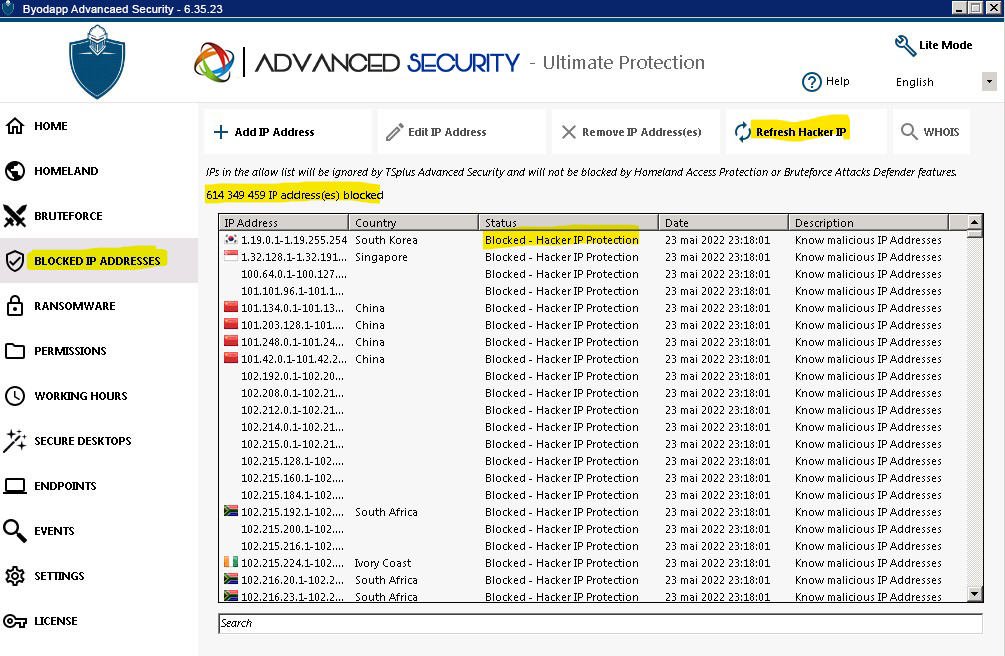Image resolution: width=1005 pixels, height=656 pixels.
Task: Click the Ransomware padlock icon
Action: [x=15, y=306]
